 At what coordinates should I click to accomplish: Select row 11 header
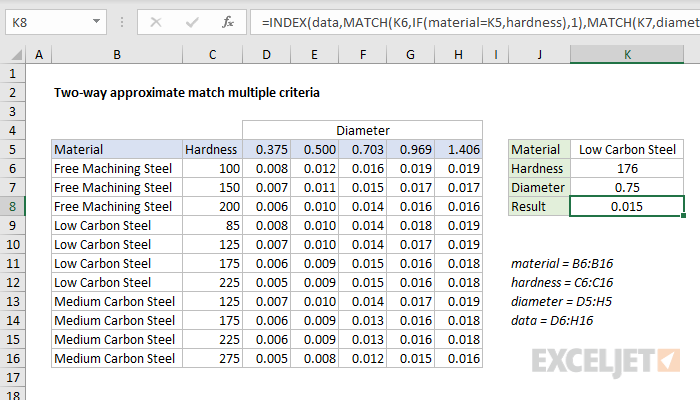(x=12, y=263)
